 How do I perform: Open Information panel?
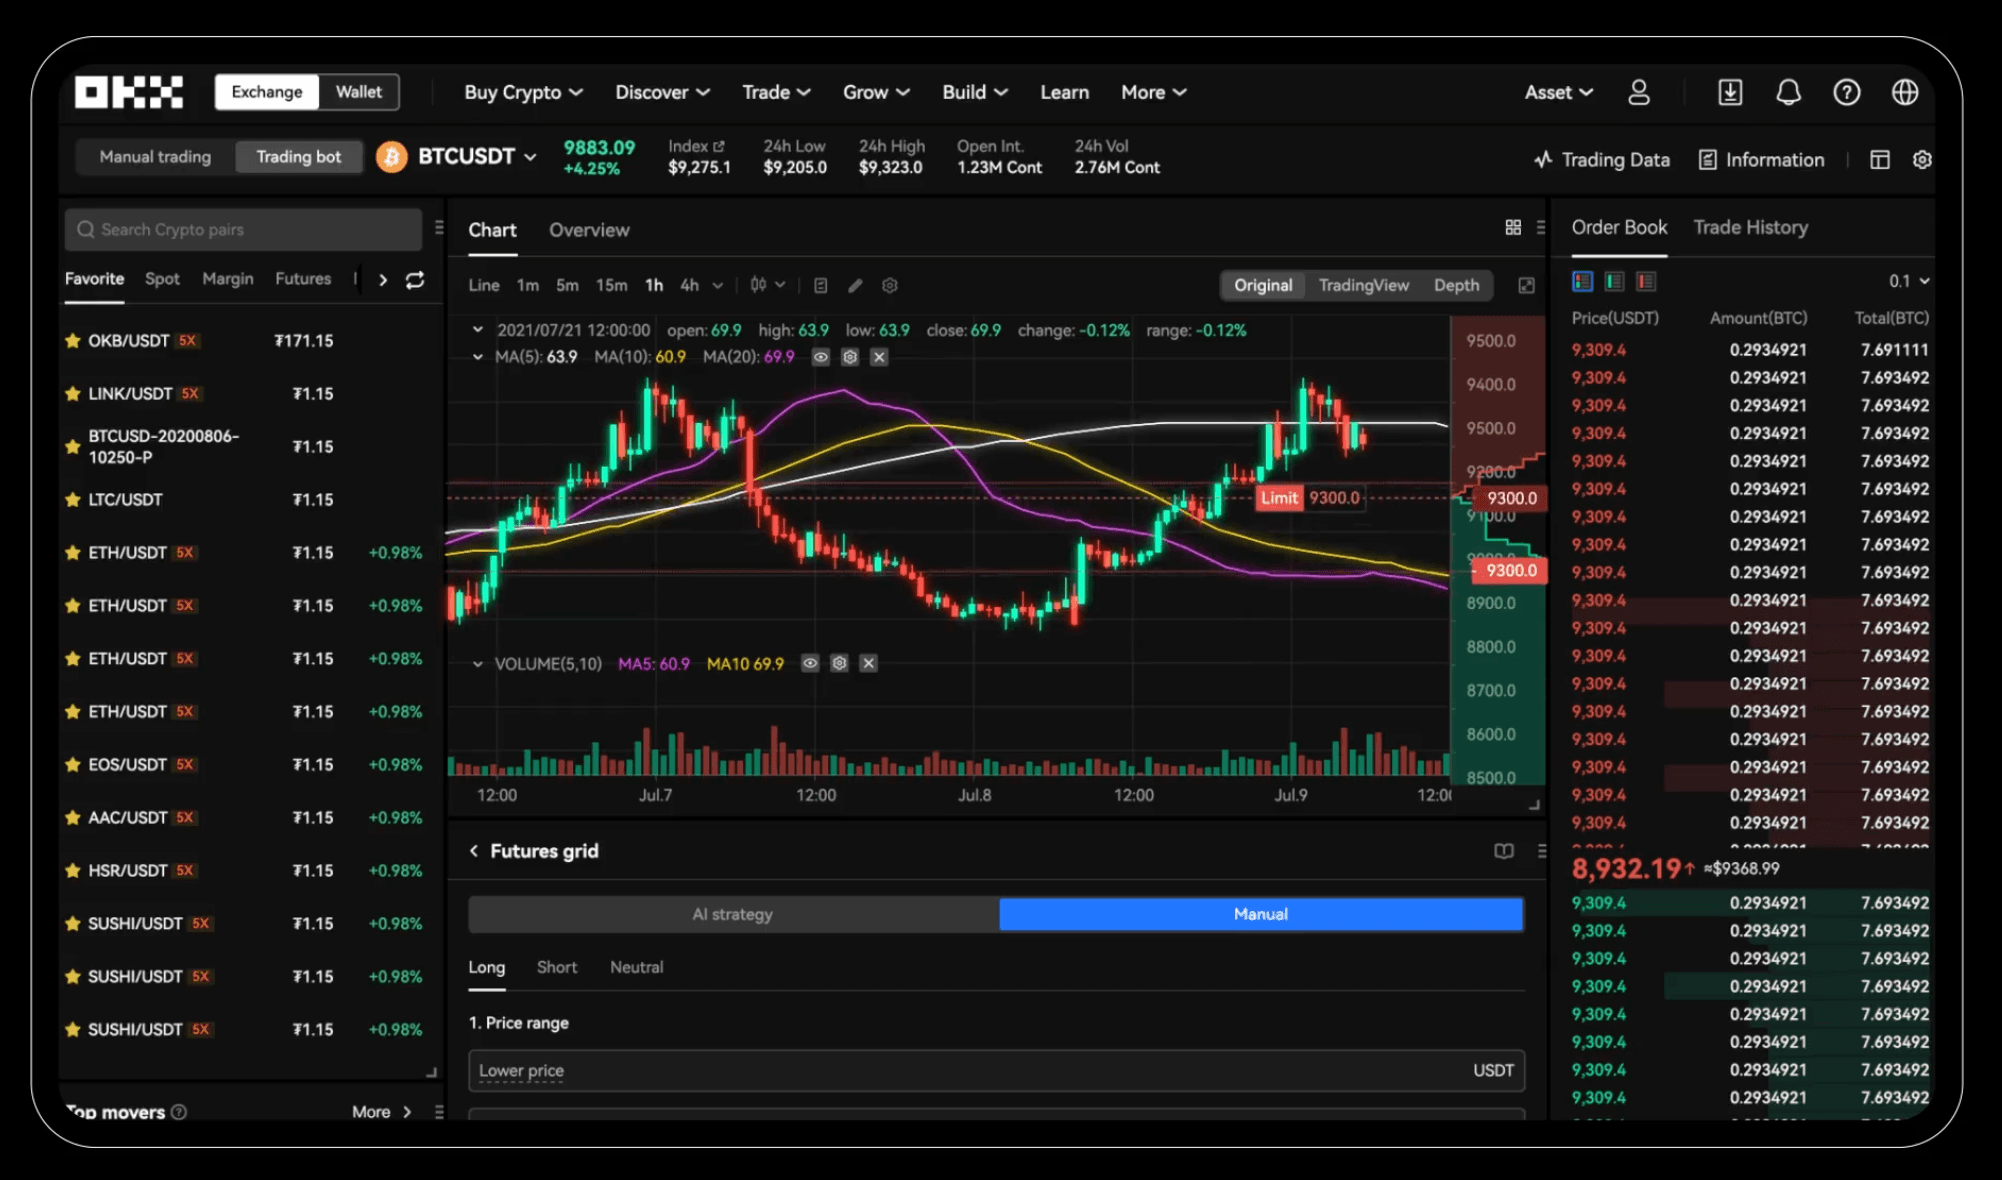click(x=1761, y=160)
